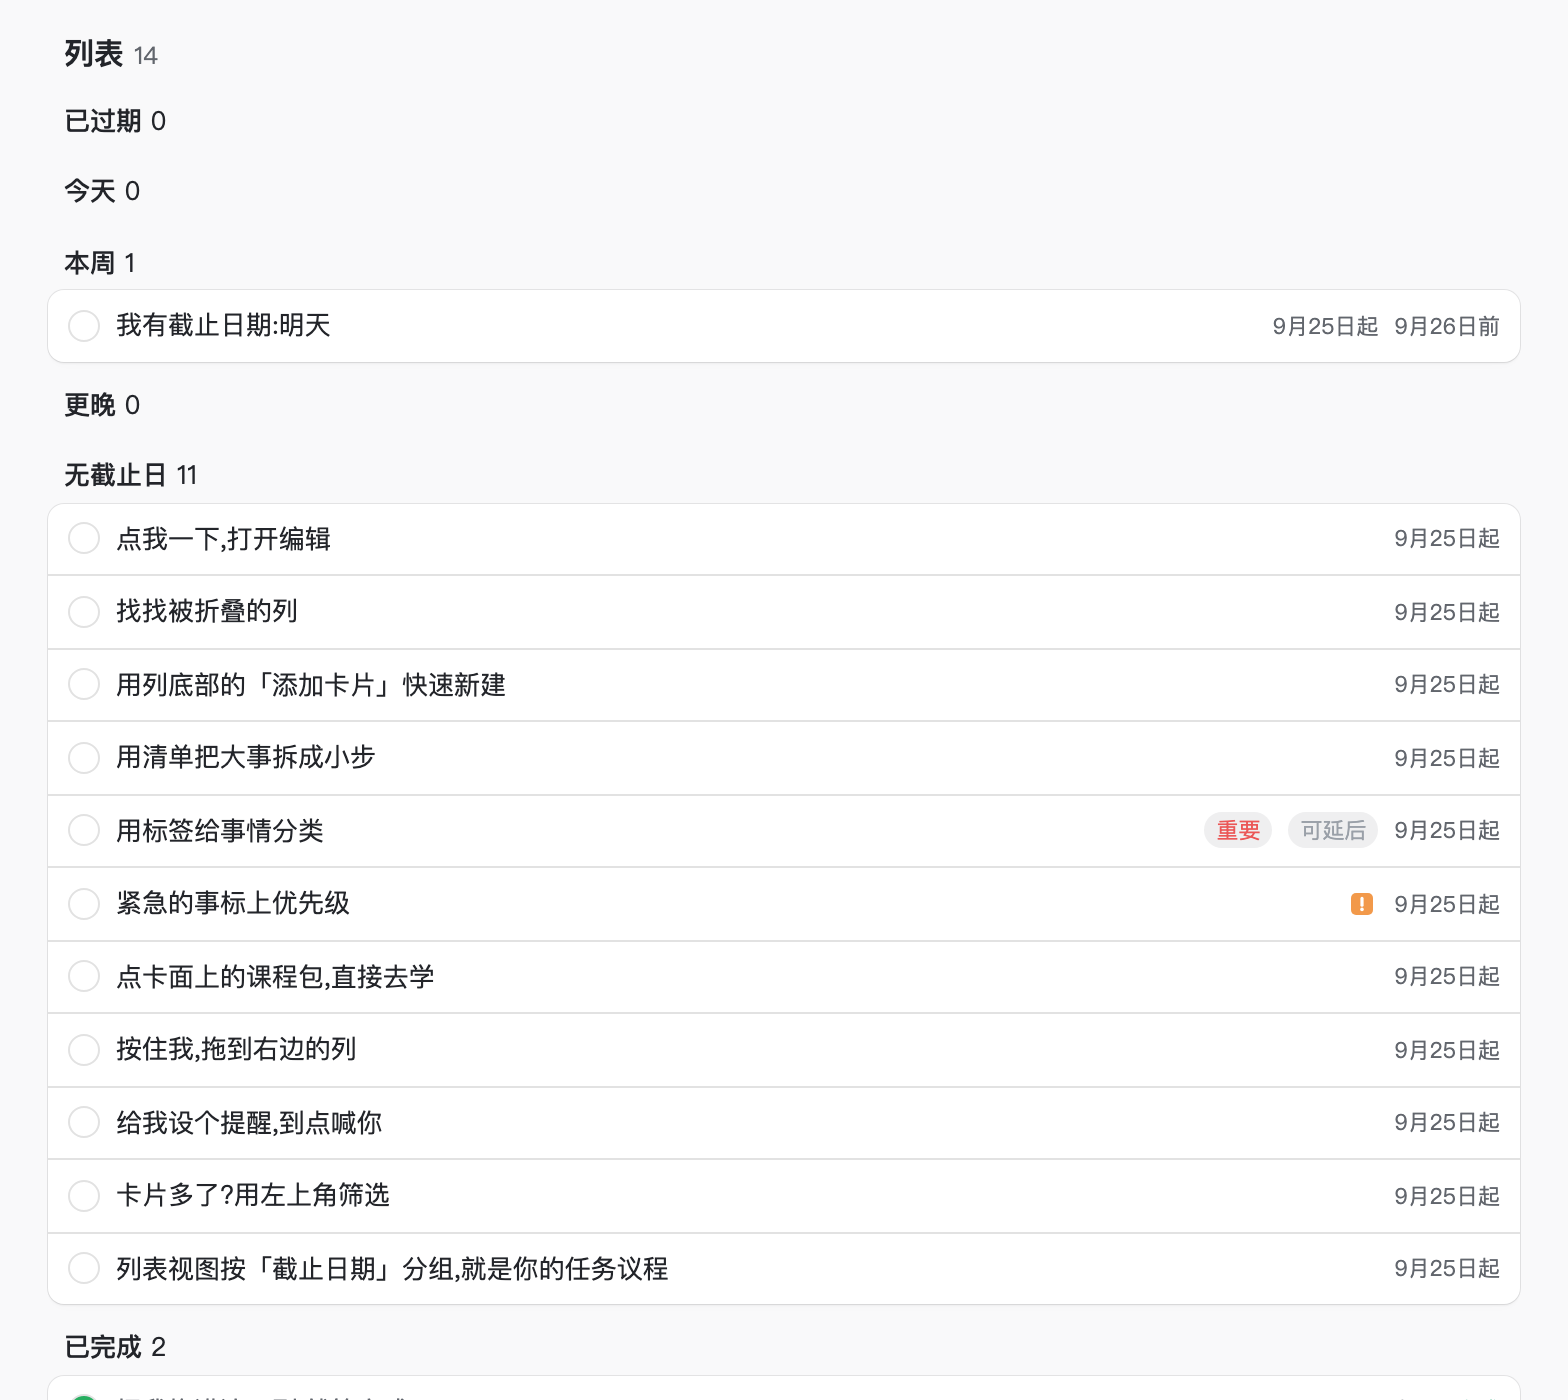Screen dimensions: 1568x1400
Task: Click the red 重要 tag
Action: 1238,830
